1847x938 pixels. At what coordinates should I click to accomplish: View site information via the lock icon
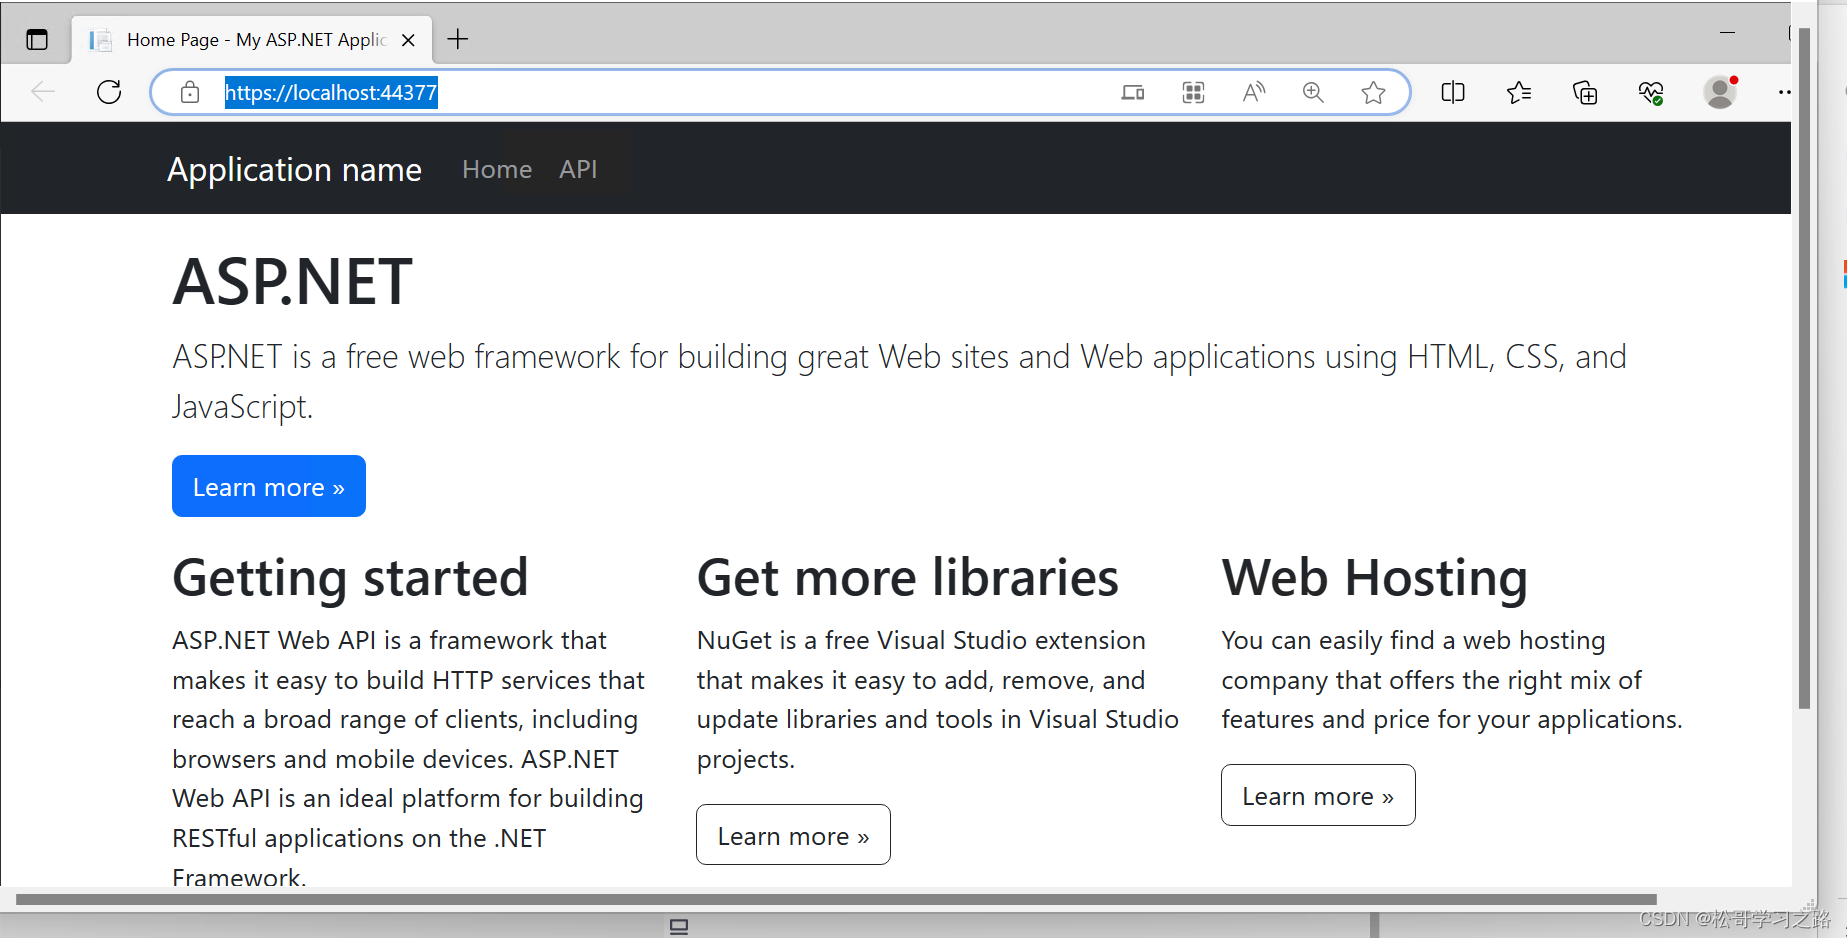click(190, 93)
